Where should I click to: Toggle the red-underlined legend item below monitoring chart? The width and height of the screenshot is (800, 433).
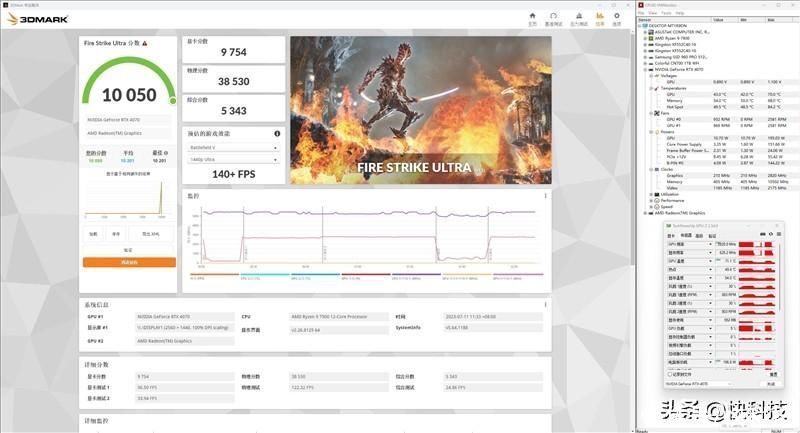[366, 274]
